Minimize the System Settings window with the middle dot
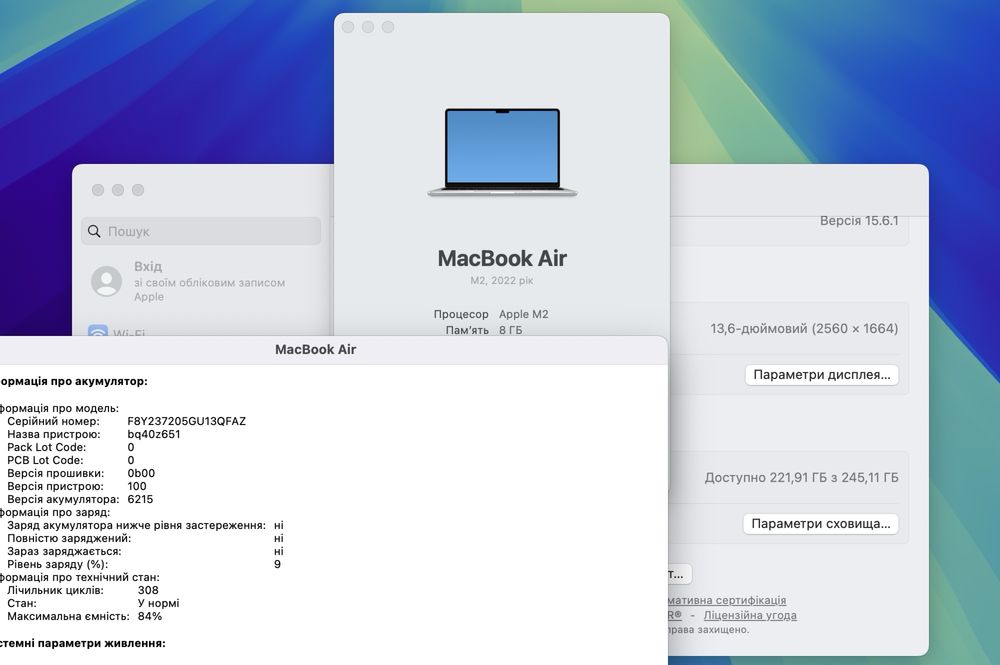The image size is (1000, 665). coord(118,190)
